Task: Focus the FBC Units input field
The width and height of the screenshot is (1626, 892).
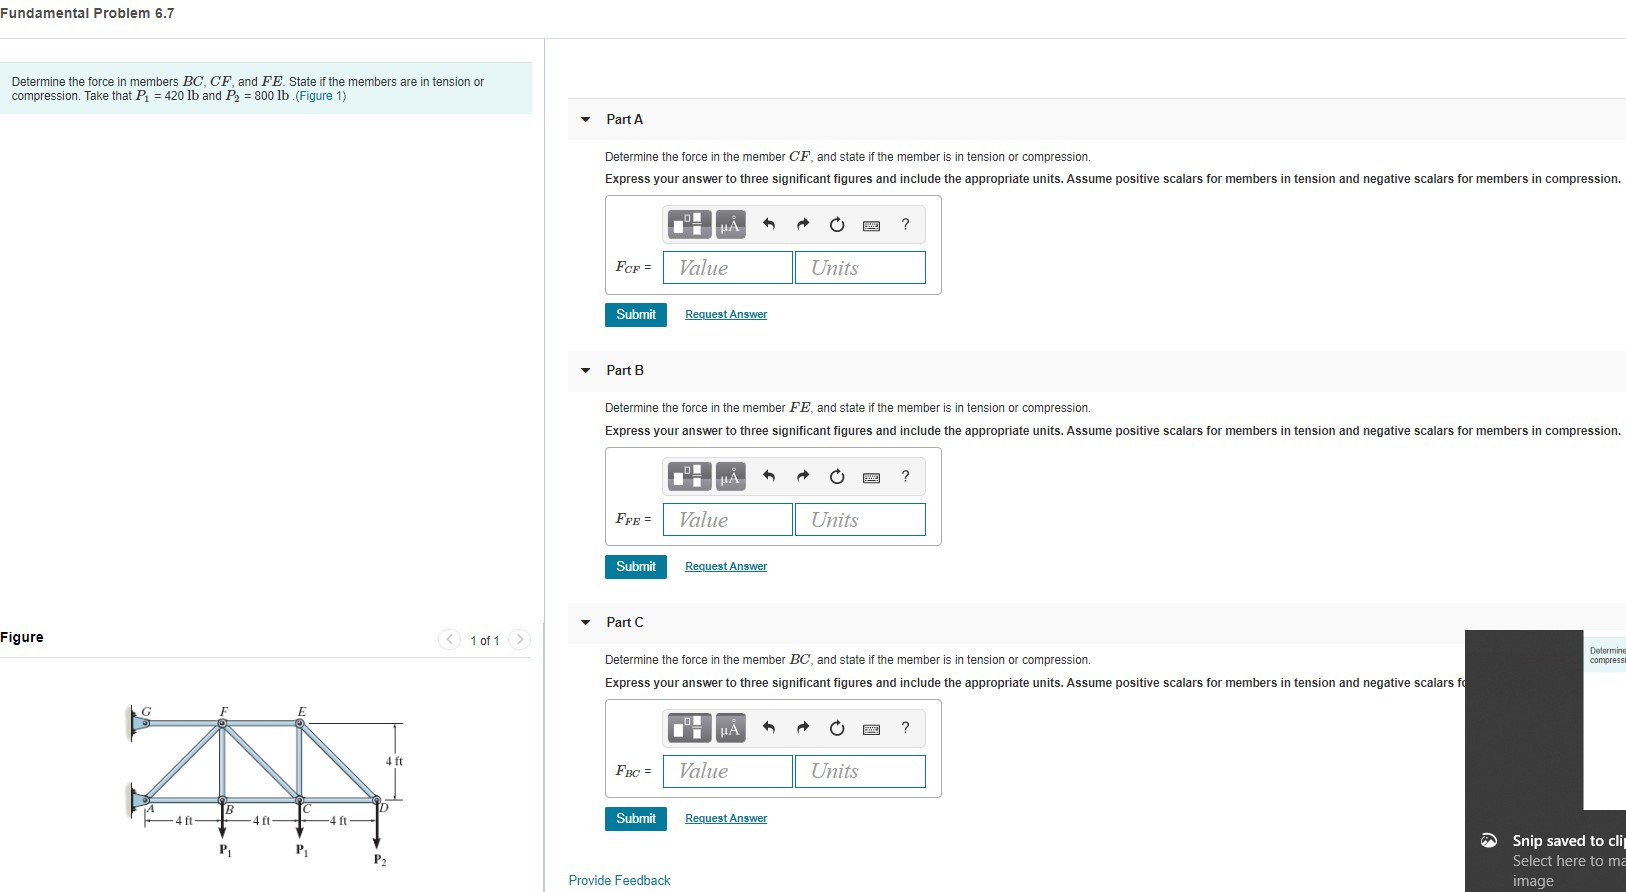Action: [x=860, y=771]
